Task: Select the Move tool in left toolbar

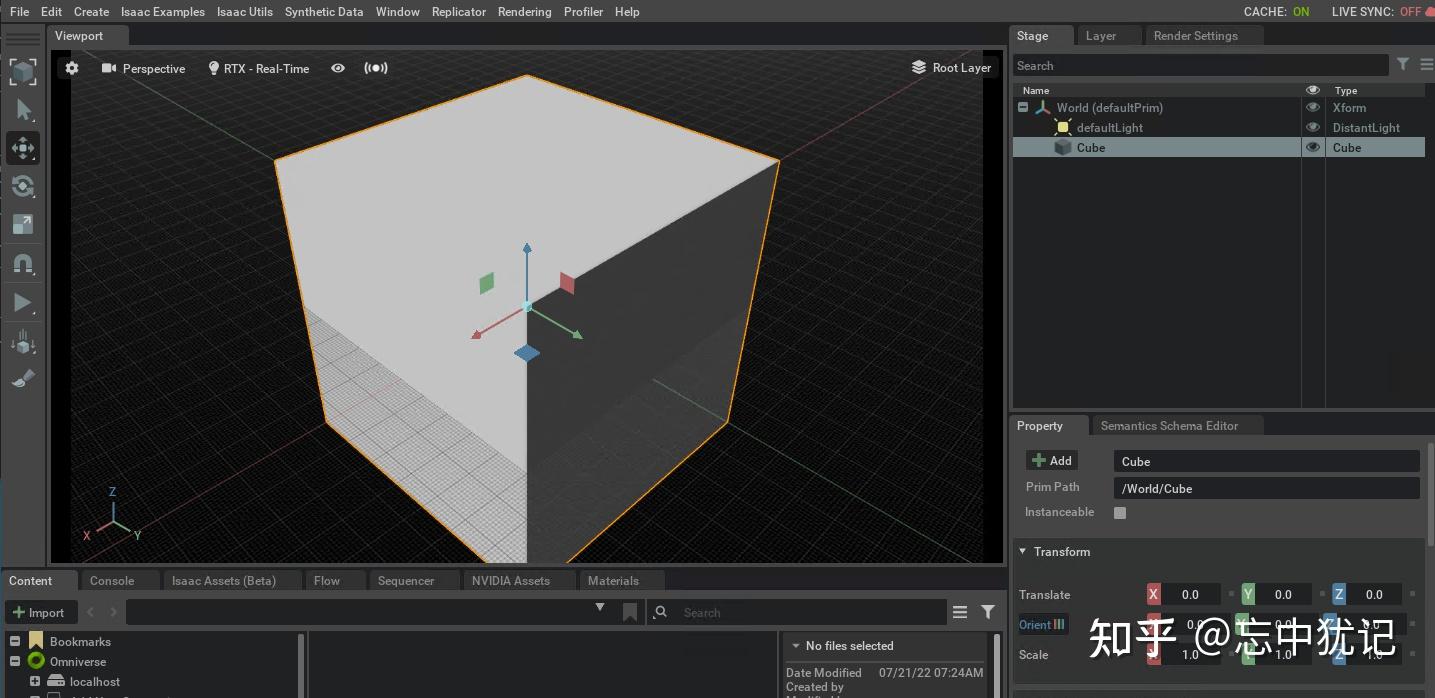Action: coord(22,149)
